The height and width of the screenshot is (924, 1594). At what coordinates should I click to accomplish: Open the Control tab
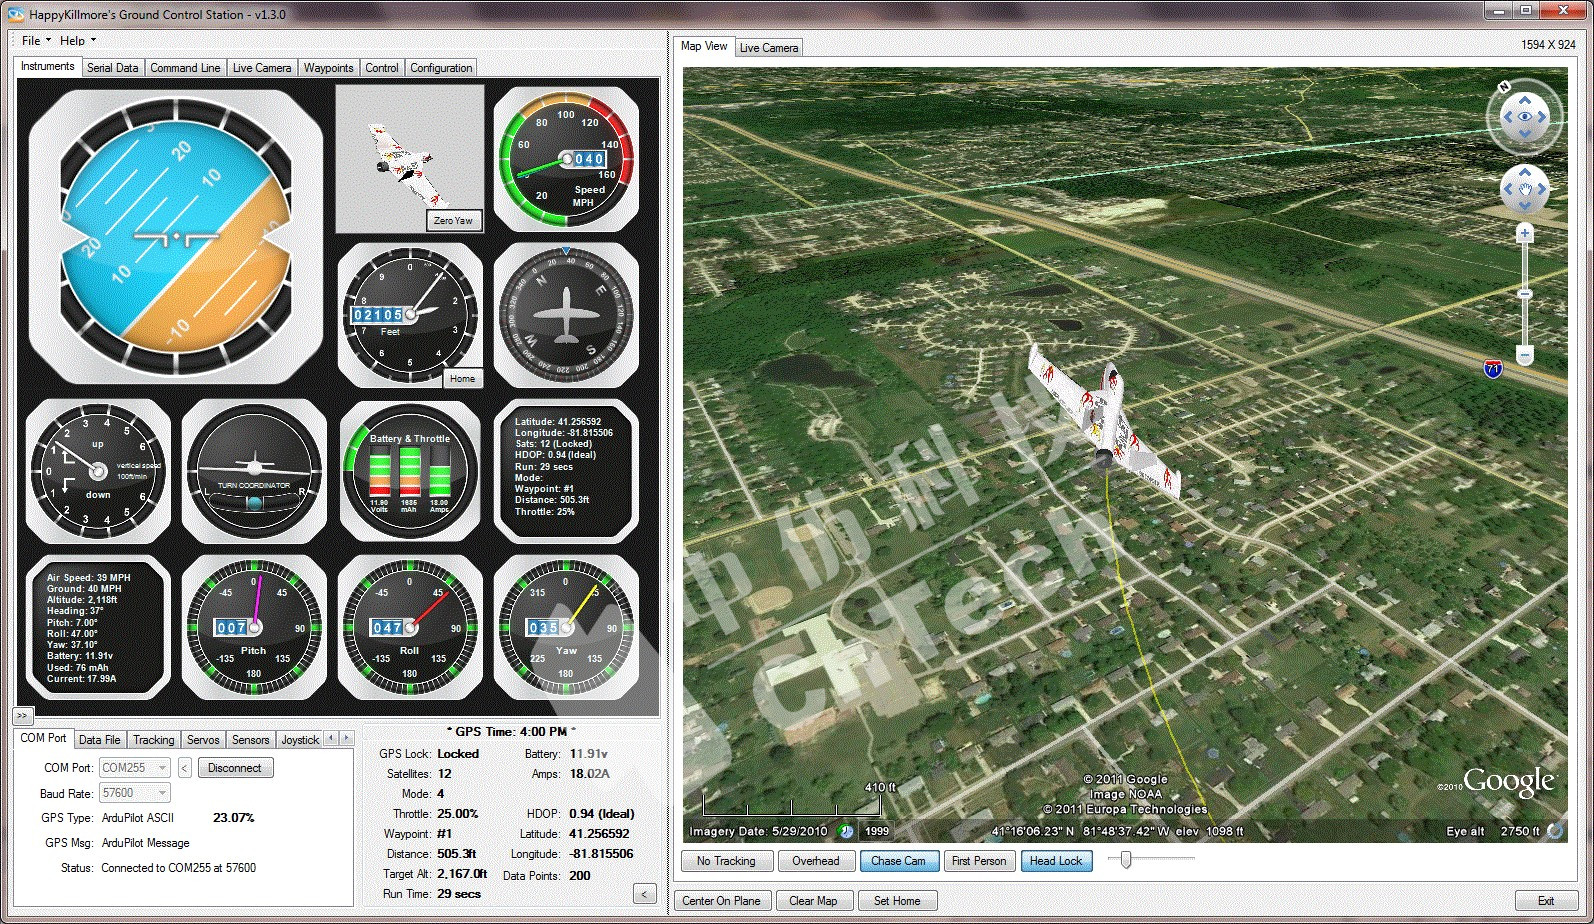[382, 68]
